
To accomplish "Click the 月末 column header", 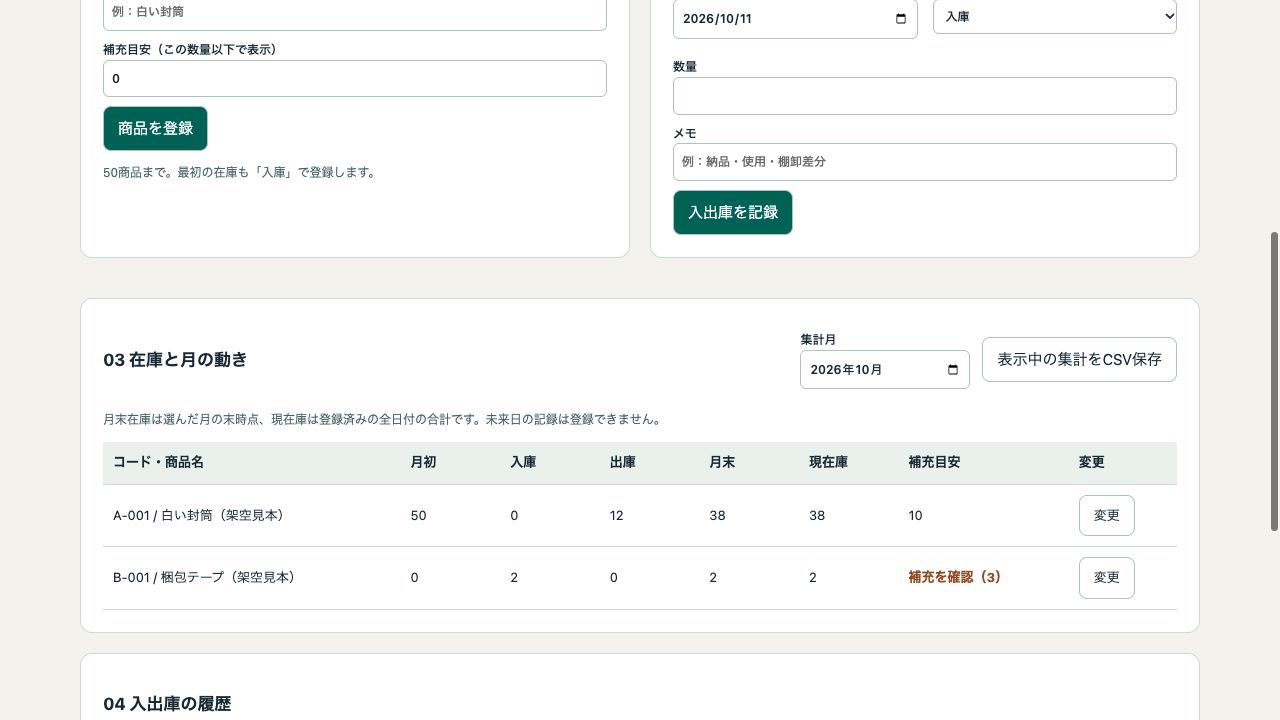I will 722,462.
